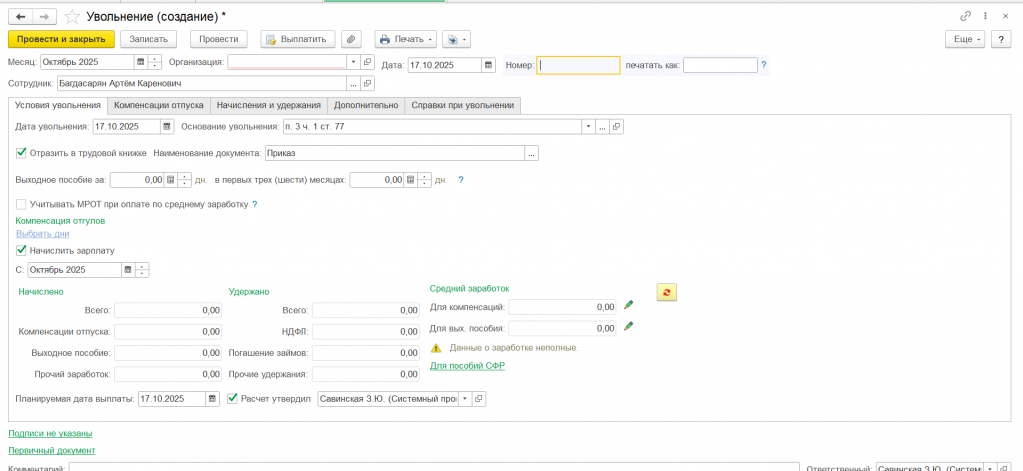
Task: Open the attached files paperclip icon
Action: (x=350, y=39)
